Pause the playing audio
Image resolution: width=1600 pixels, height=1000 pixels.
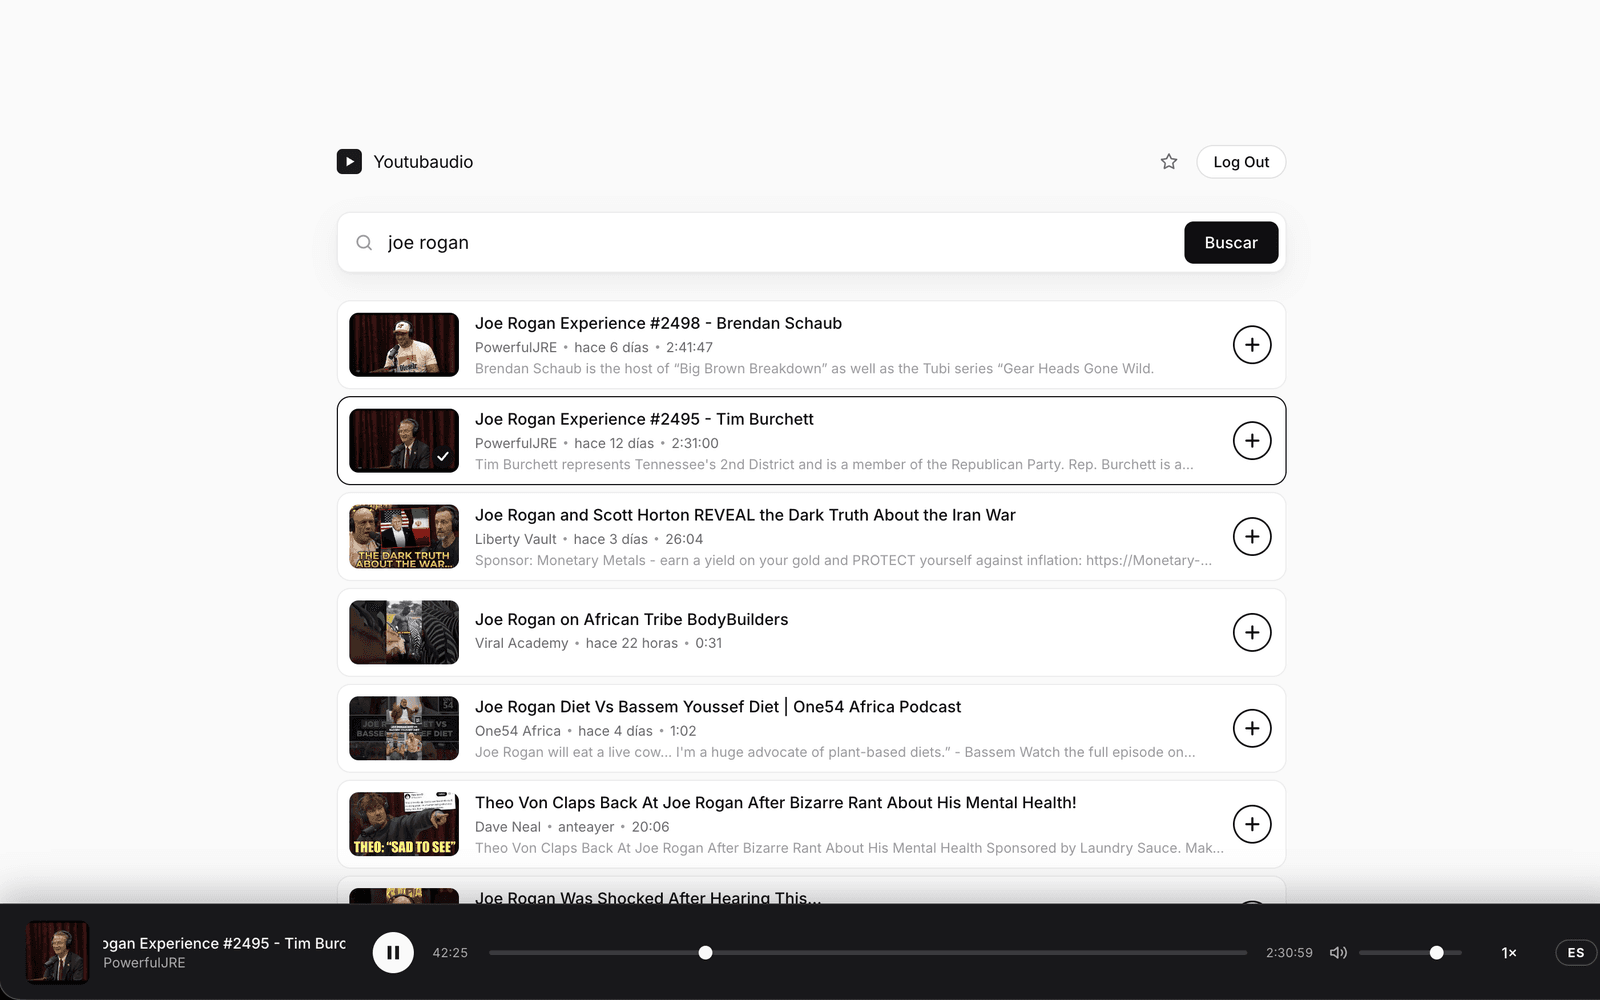point(393,952)
